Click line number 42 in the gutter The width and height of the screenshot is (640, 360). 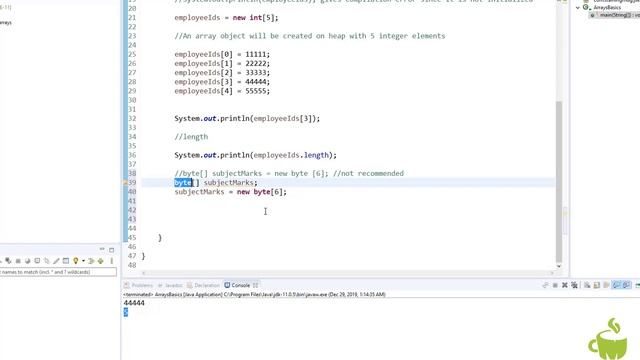pos(132,210)
